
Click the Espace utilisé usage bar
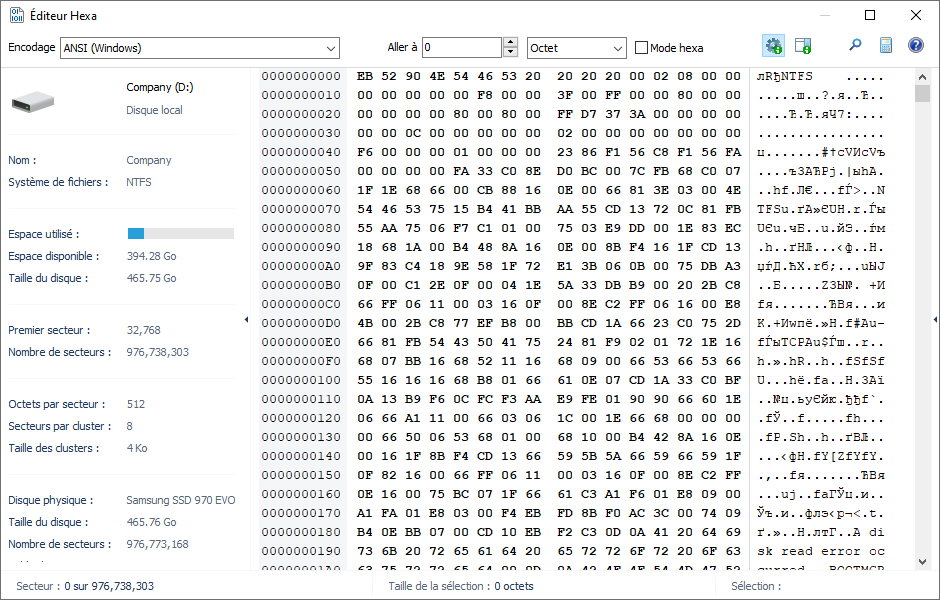180,233
